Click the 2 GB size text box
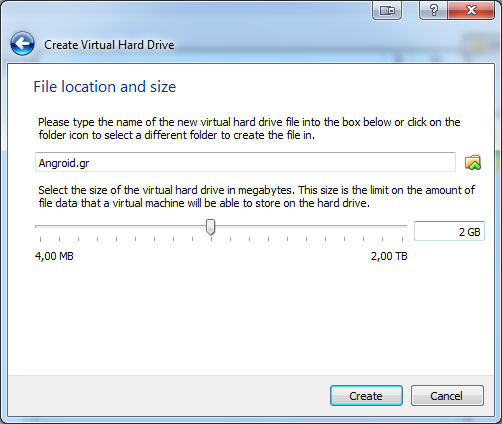 pyautogui.click(x=449, y=231)
